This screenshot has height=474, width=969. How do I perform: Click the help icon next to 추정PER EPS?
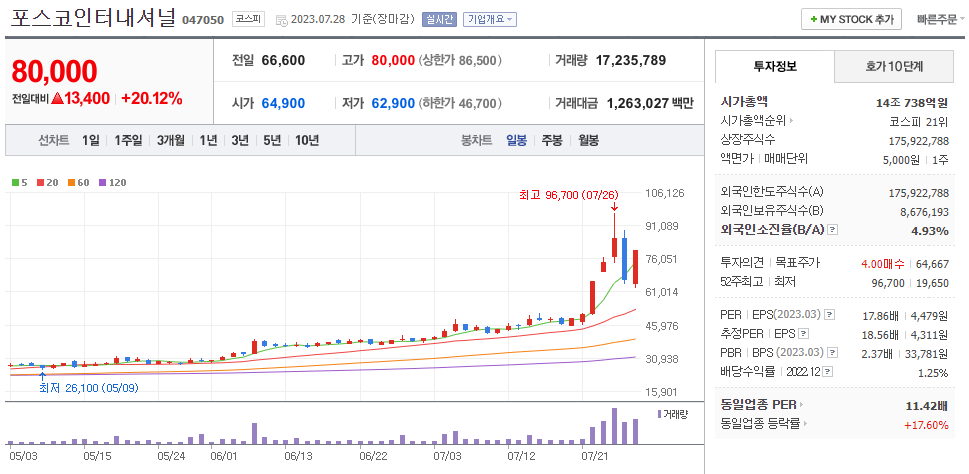[x=803, y=334]
